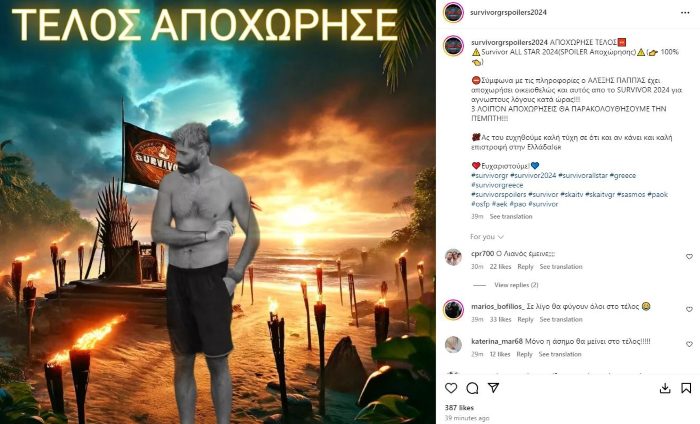
Task: Click the Survivor post image
Action: (x=218, y=212)
